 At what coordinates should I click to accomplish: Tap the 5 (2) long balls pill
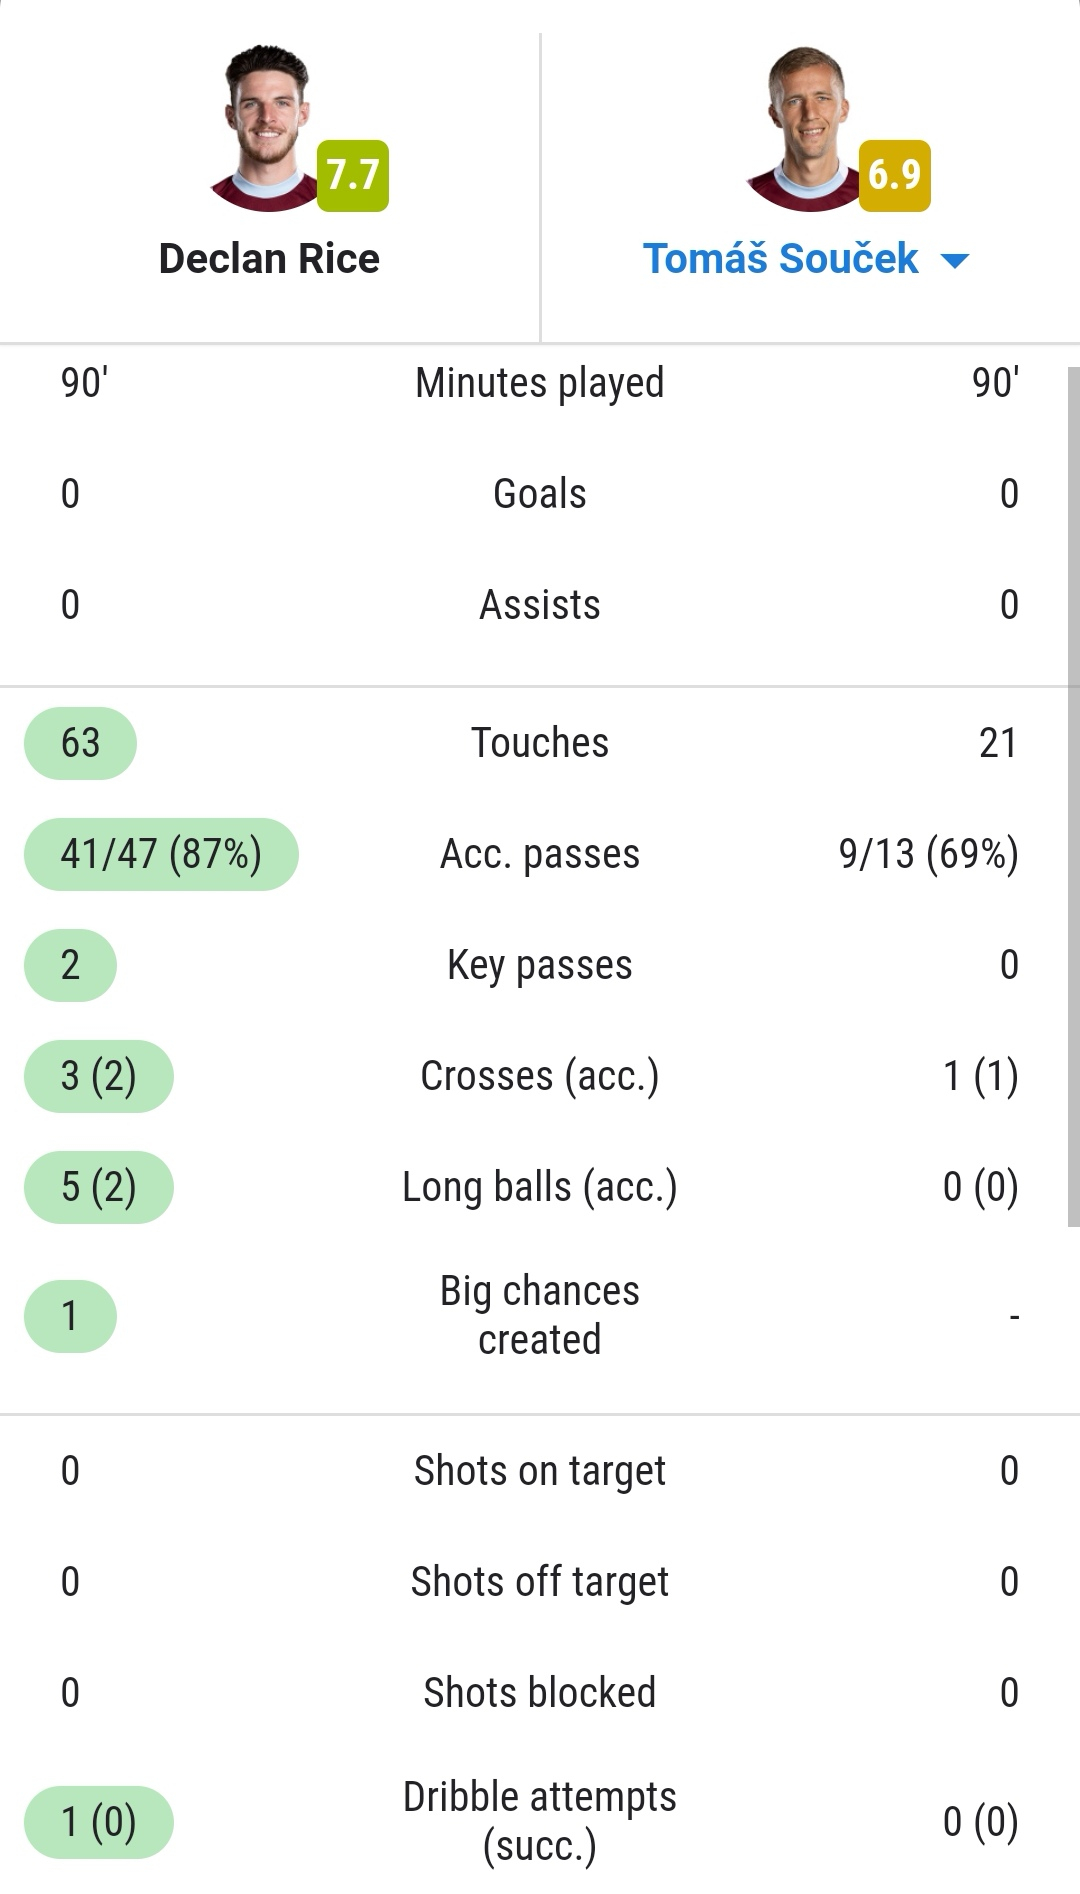(x=99, y=1187)
